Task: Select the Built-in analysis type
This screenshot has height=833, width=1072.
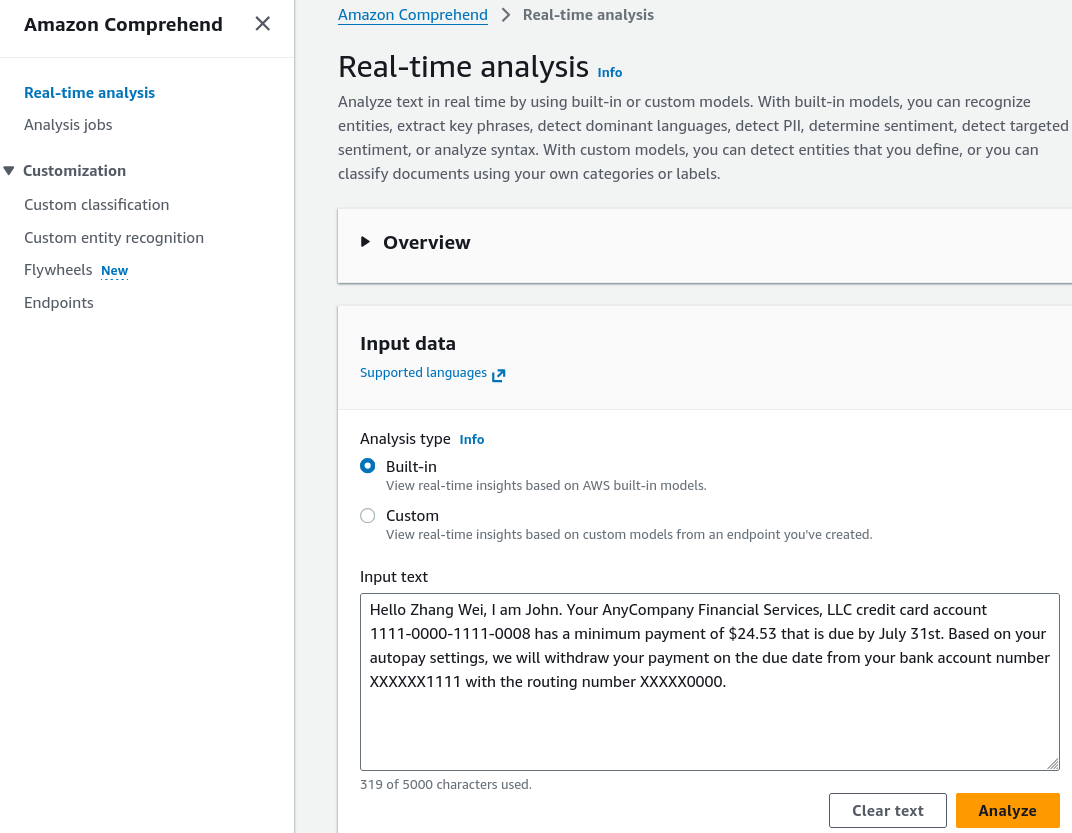Action: coord(368,466)
